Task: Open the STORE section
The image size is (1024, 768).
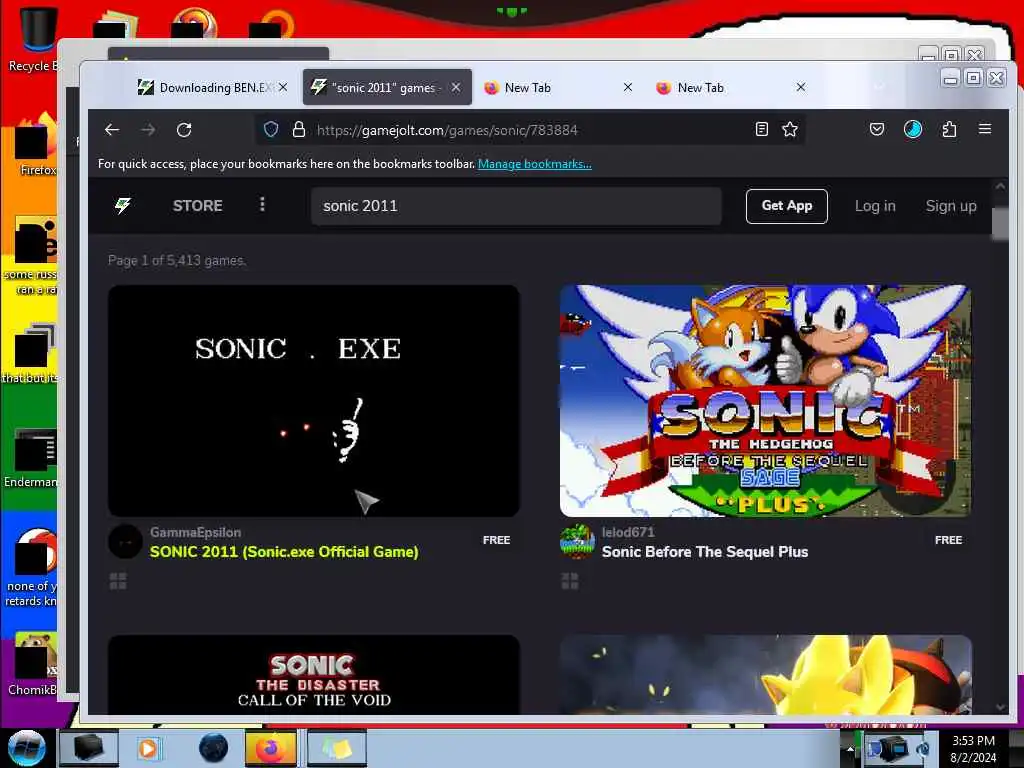Action: pos(197,206)
